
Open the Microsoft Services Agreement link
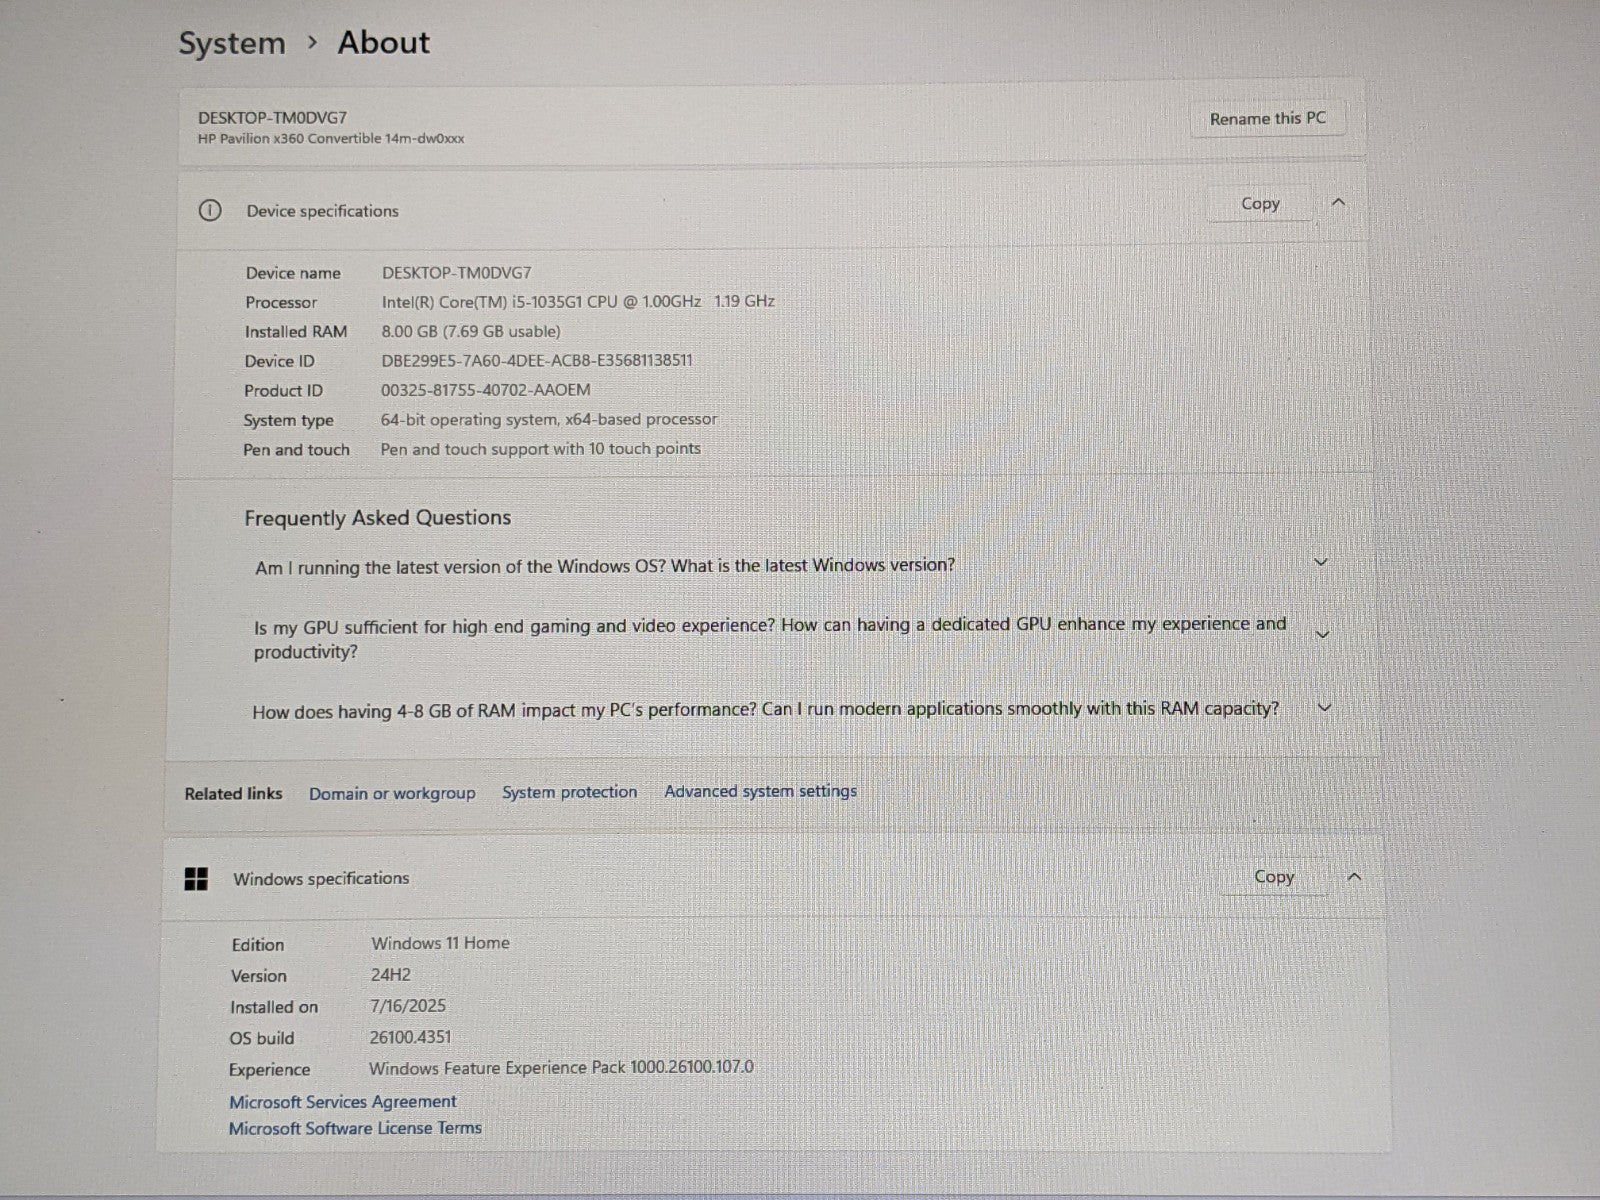coord(342,1101)
